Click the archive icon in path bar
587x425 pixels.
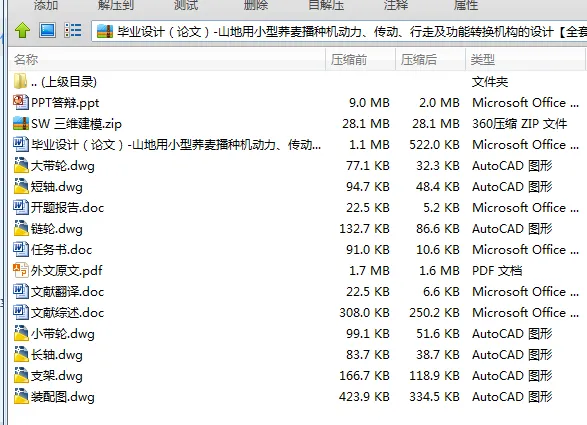pyautogui.click(x=105, y=31)
